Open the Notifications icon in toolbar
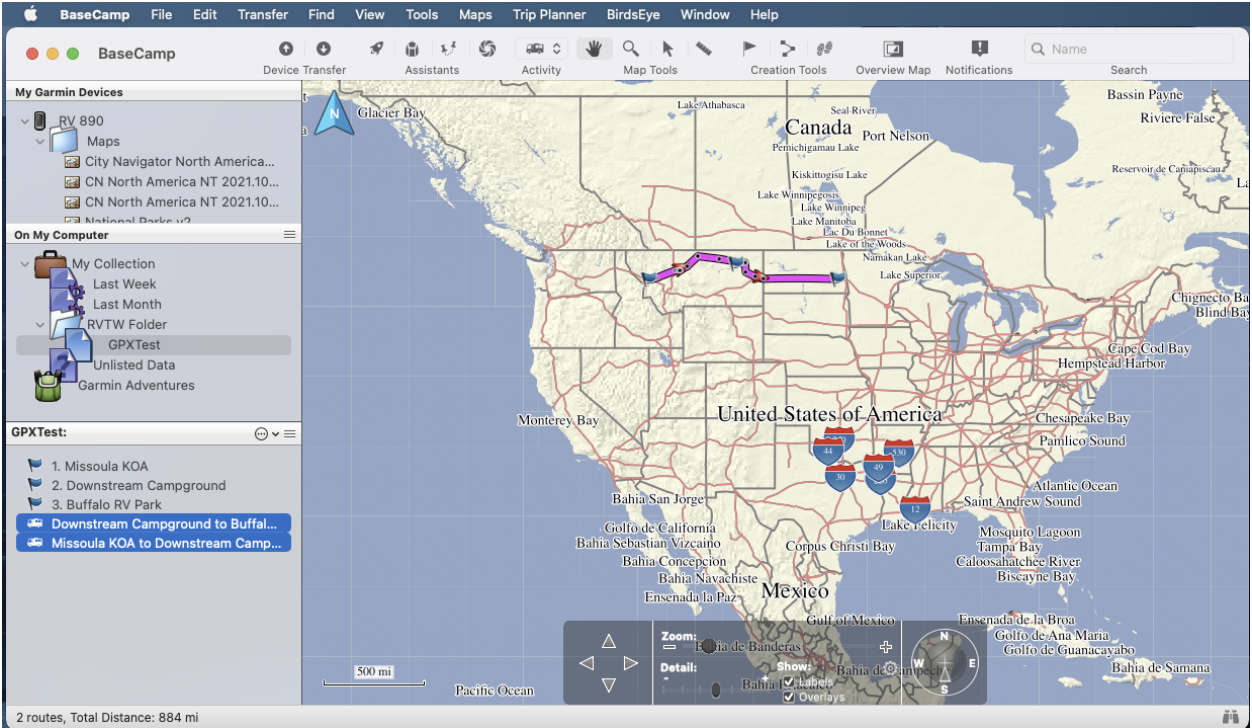The image size is (1252, 728). point(980,48)
